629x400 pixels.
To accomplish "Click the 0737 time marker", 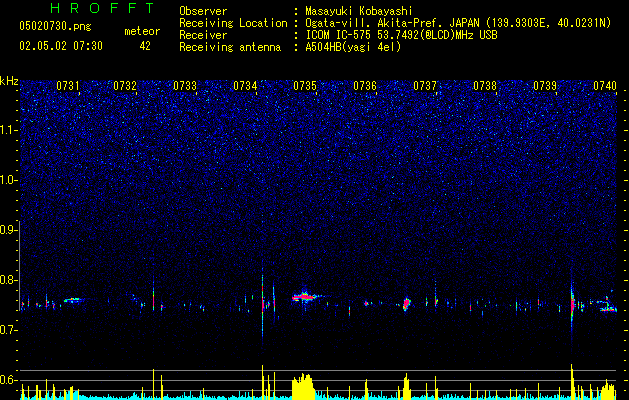I will tap(425, 86).
